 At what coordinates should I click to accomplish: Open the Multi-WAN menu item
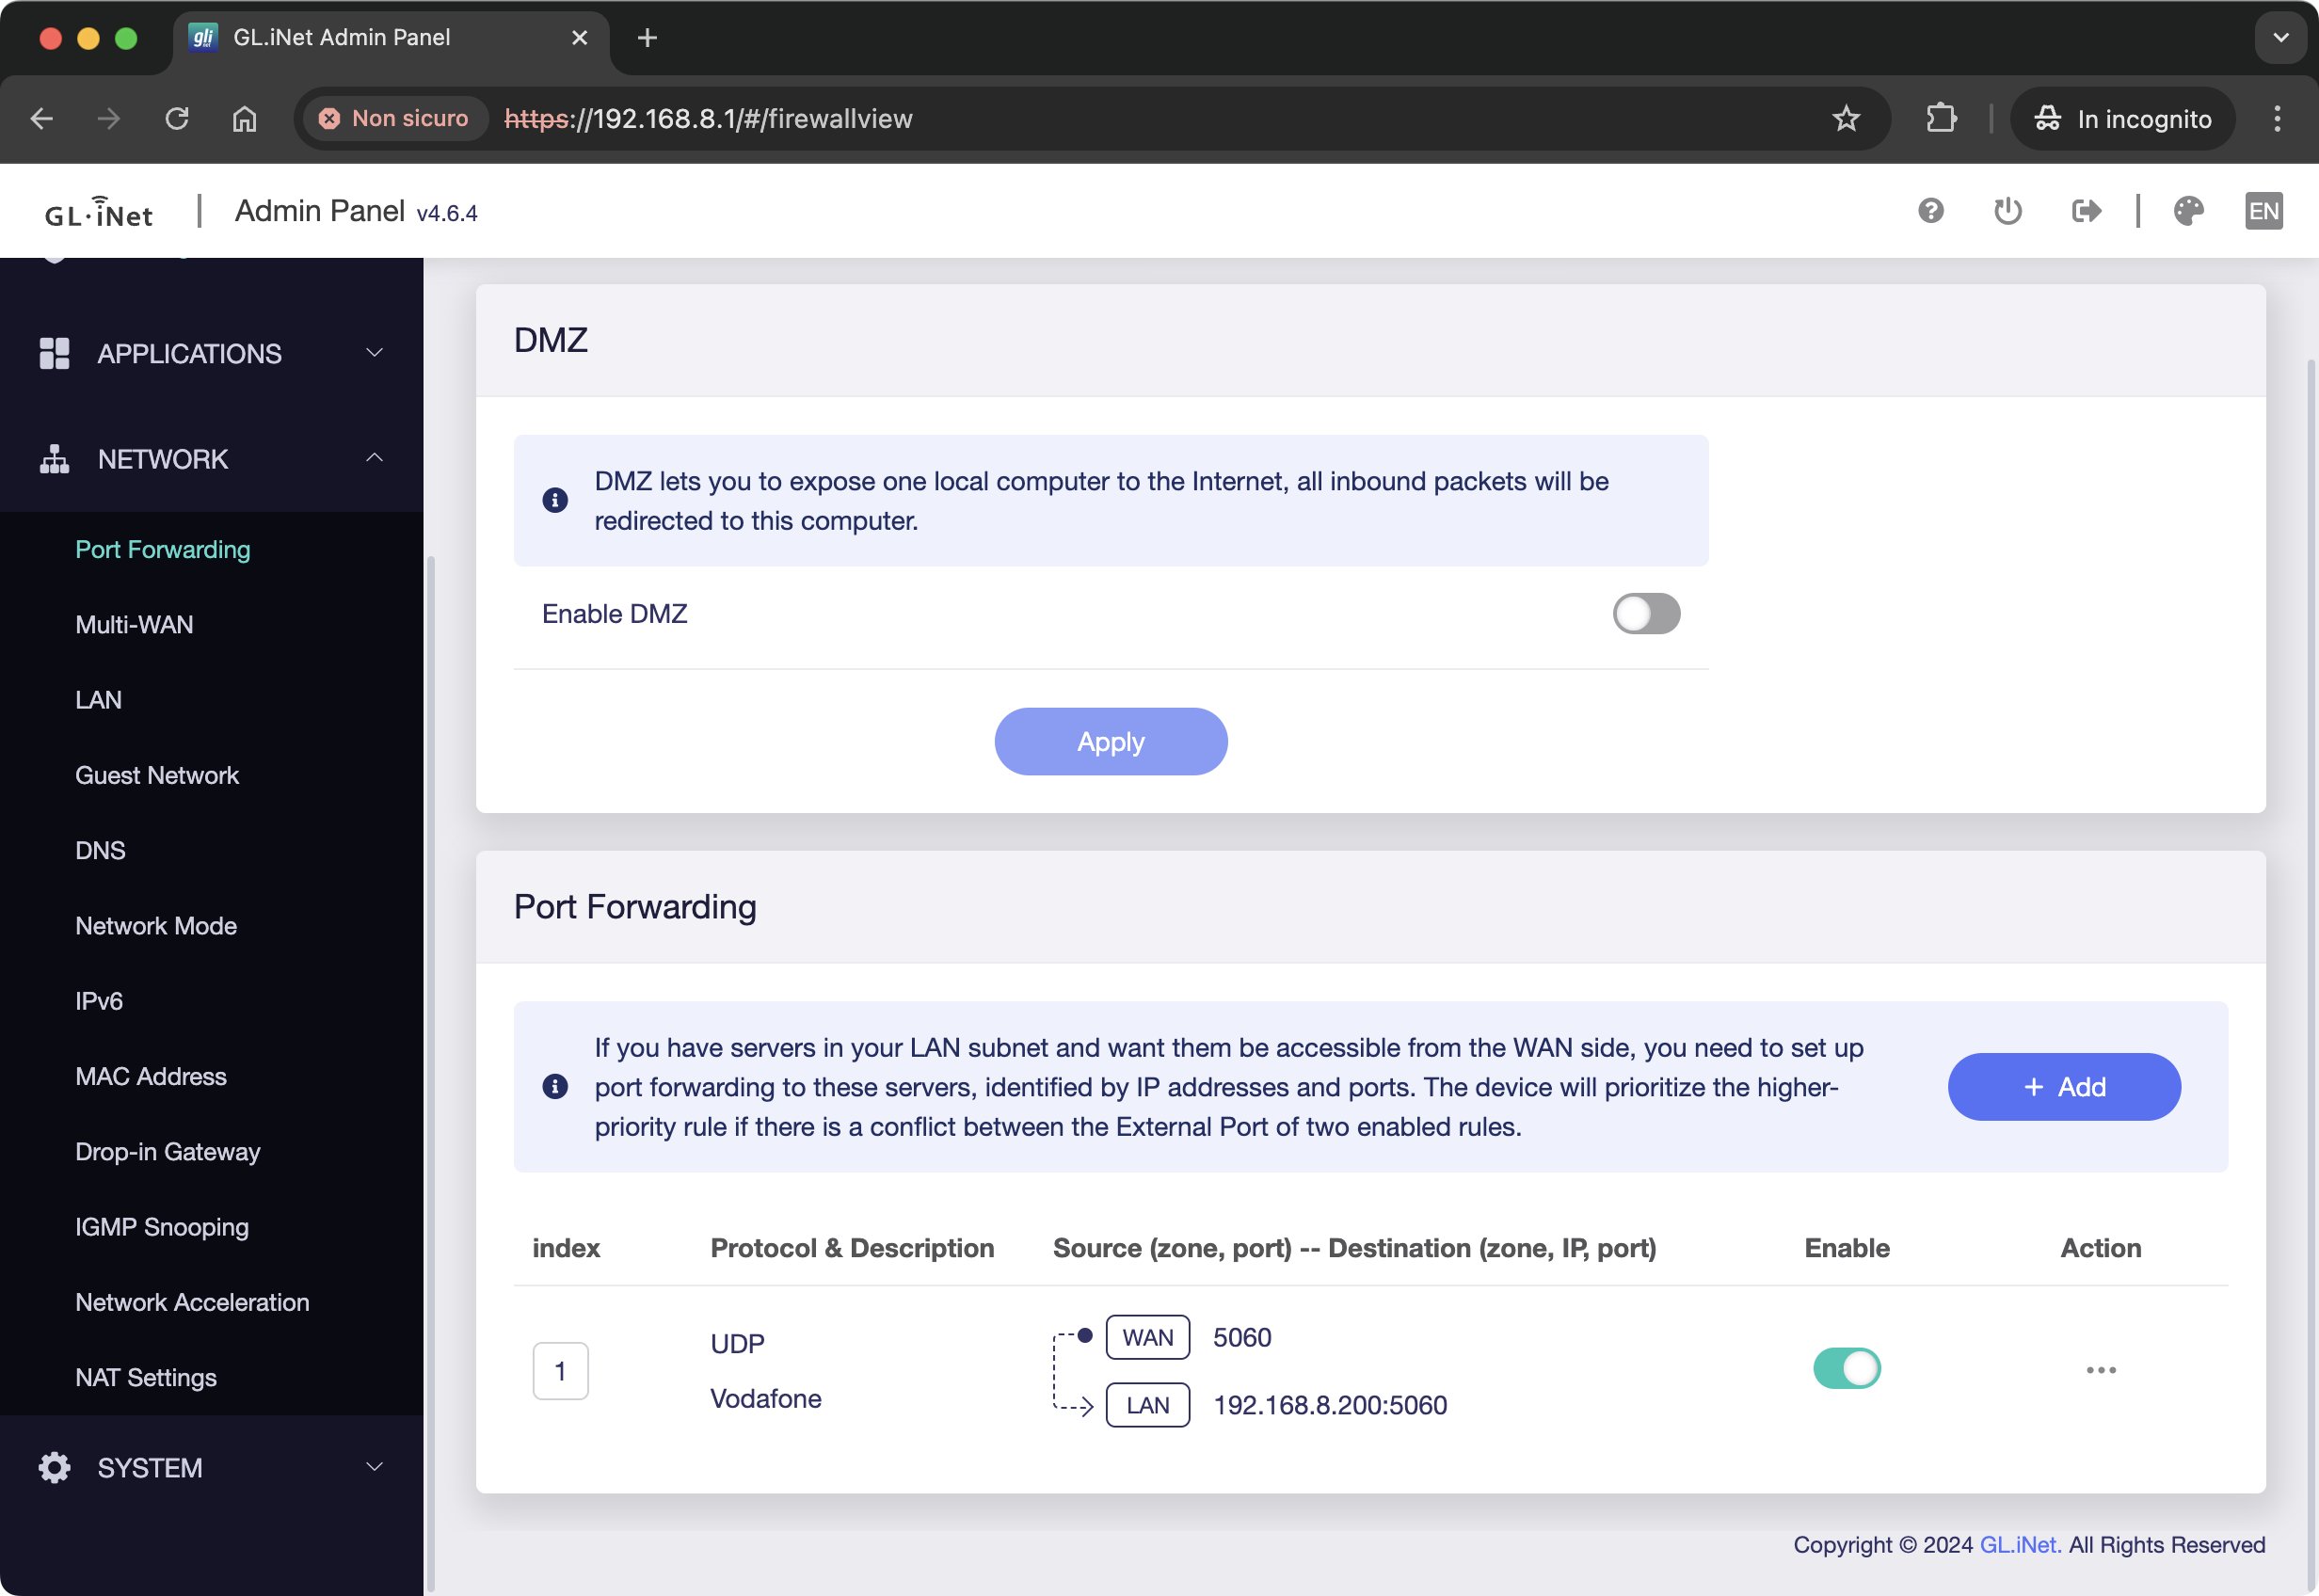134,625
